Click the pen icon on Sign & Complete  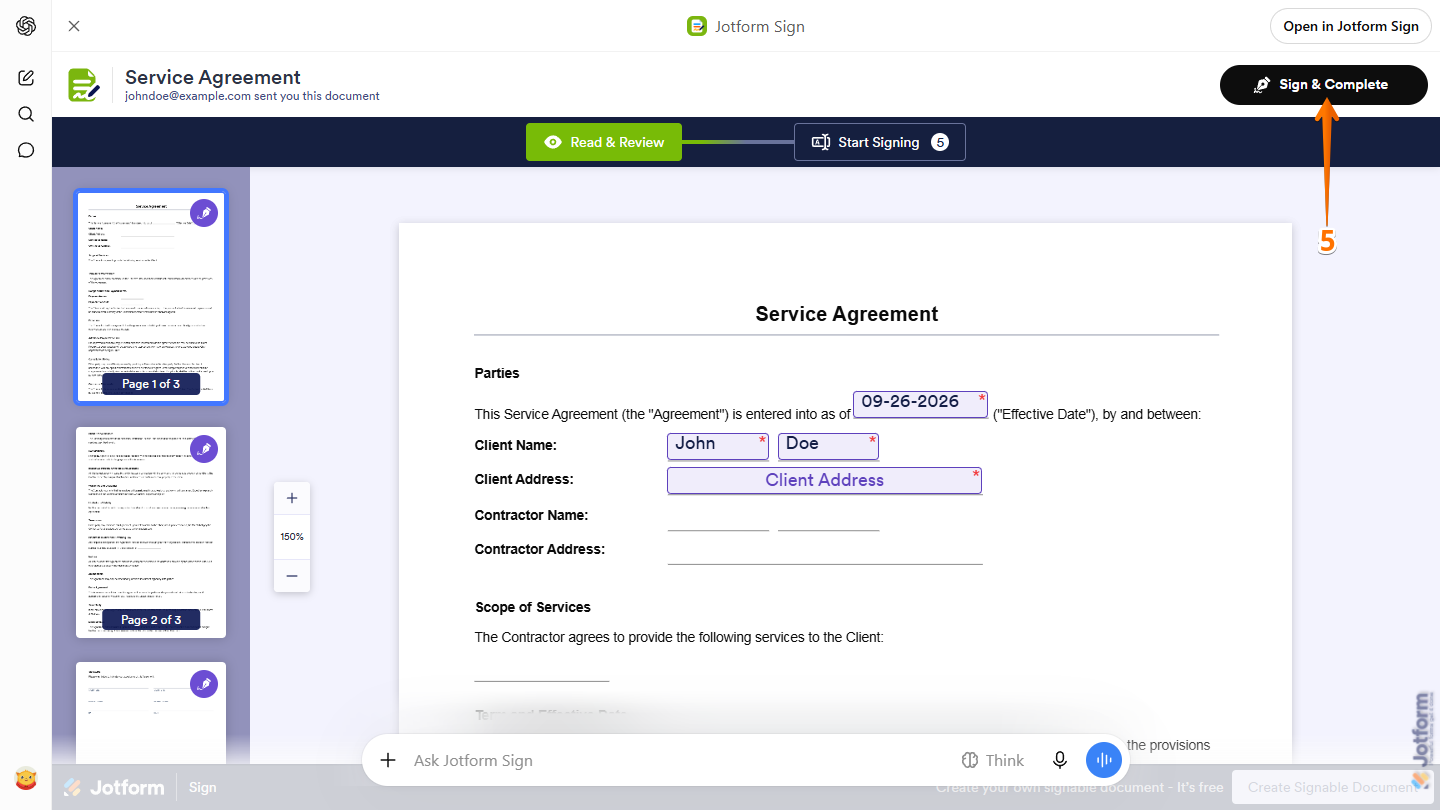(1262, 85)
